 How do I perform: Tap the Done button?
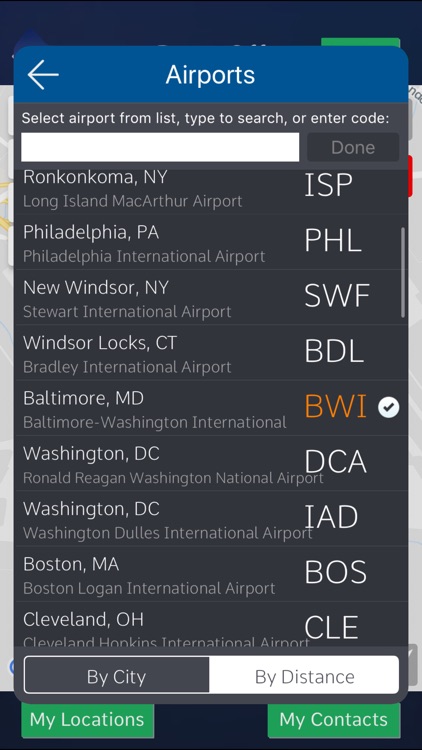click(x=353, y=147)
